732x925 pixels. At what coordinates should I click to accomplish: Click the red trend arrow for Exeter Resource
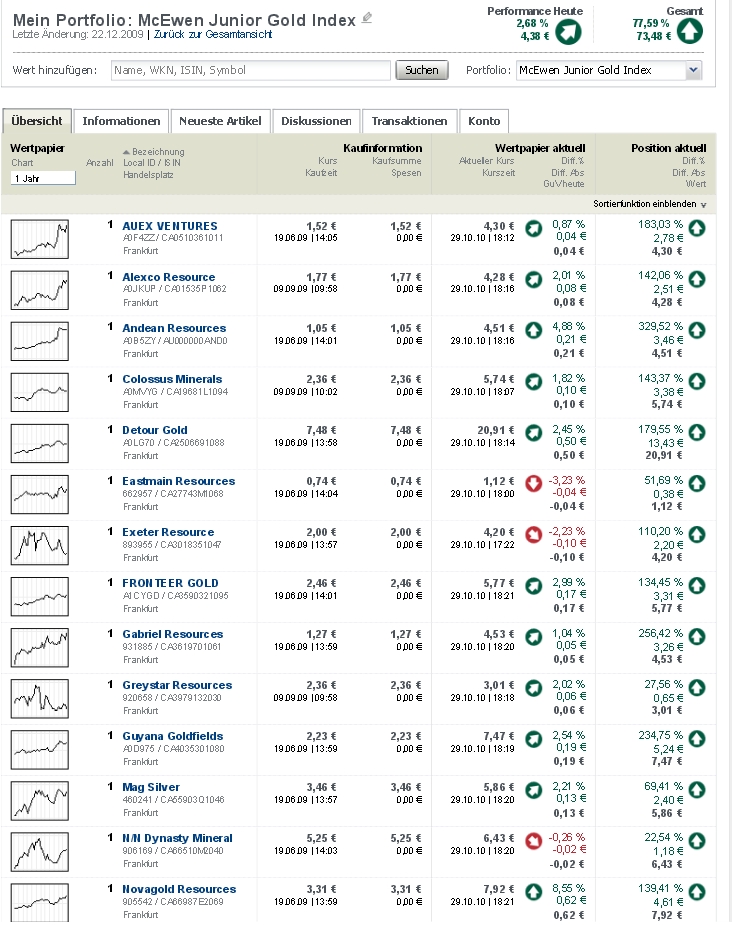click(534, 535)
